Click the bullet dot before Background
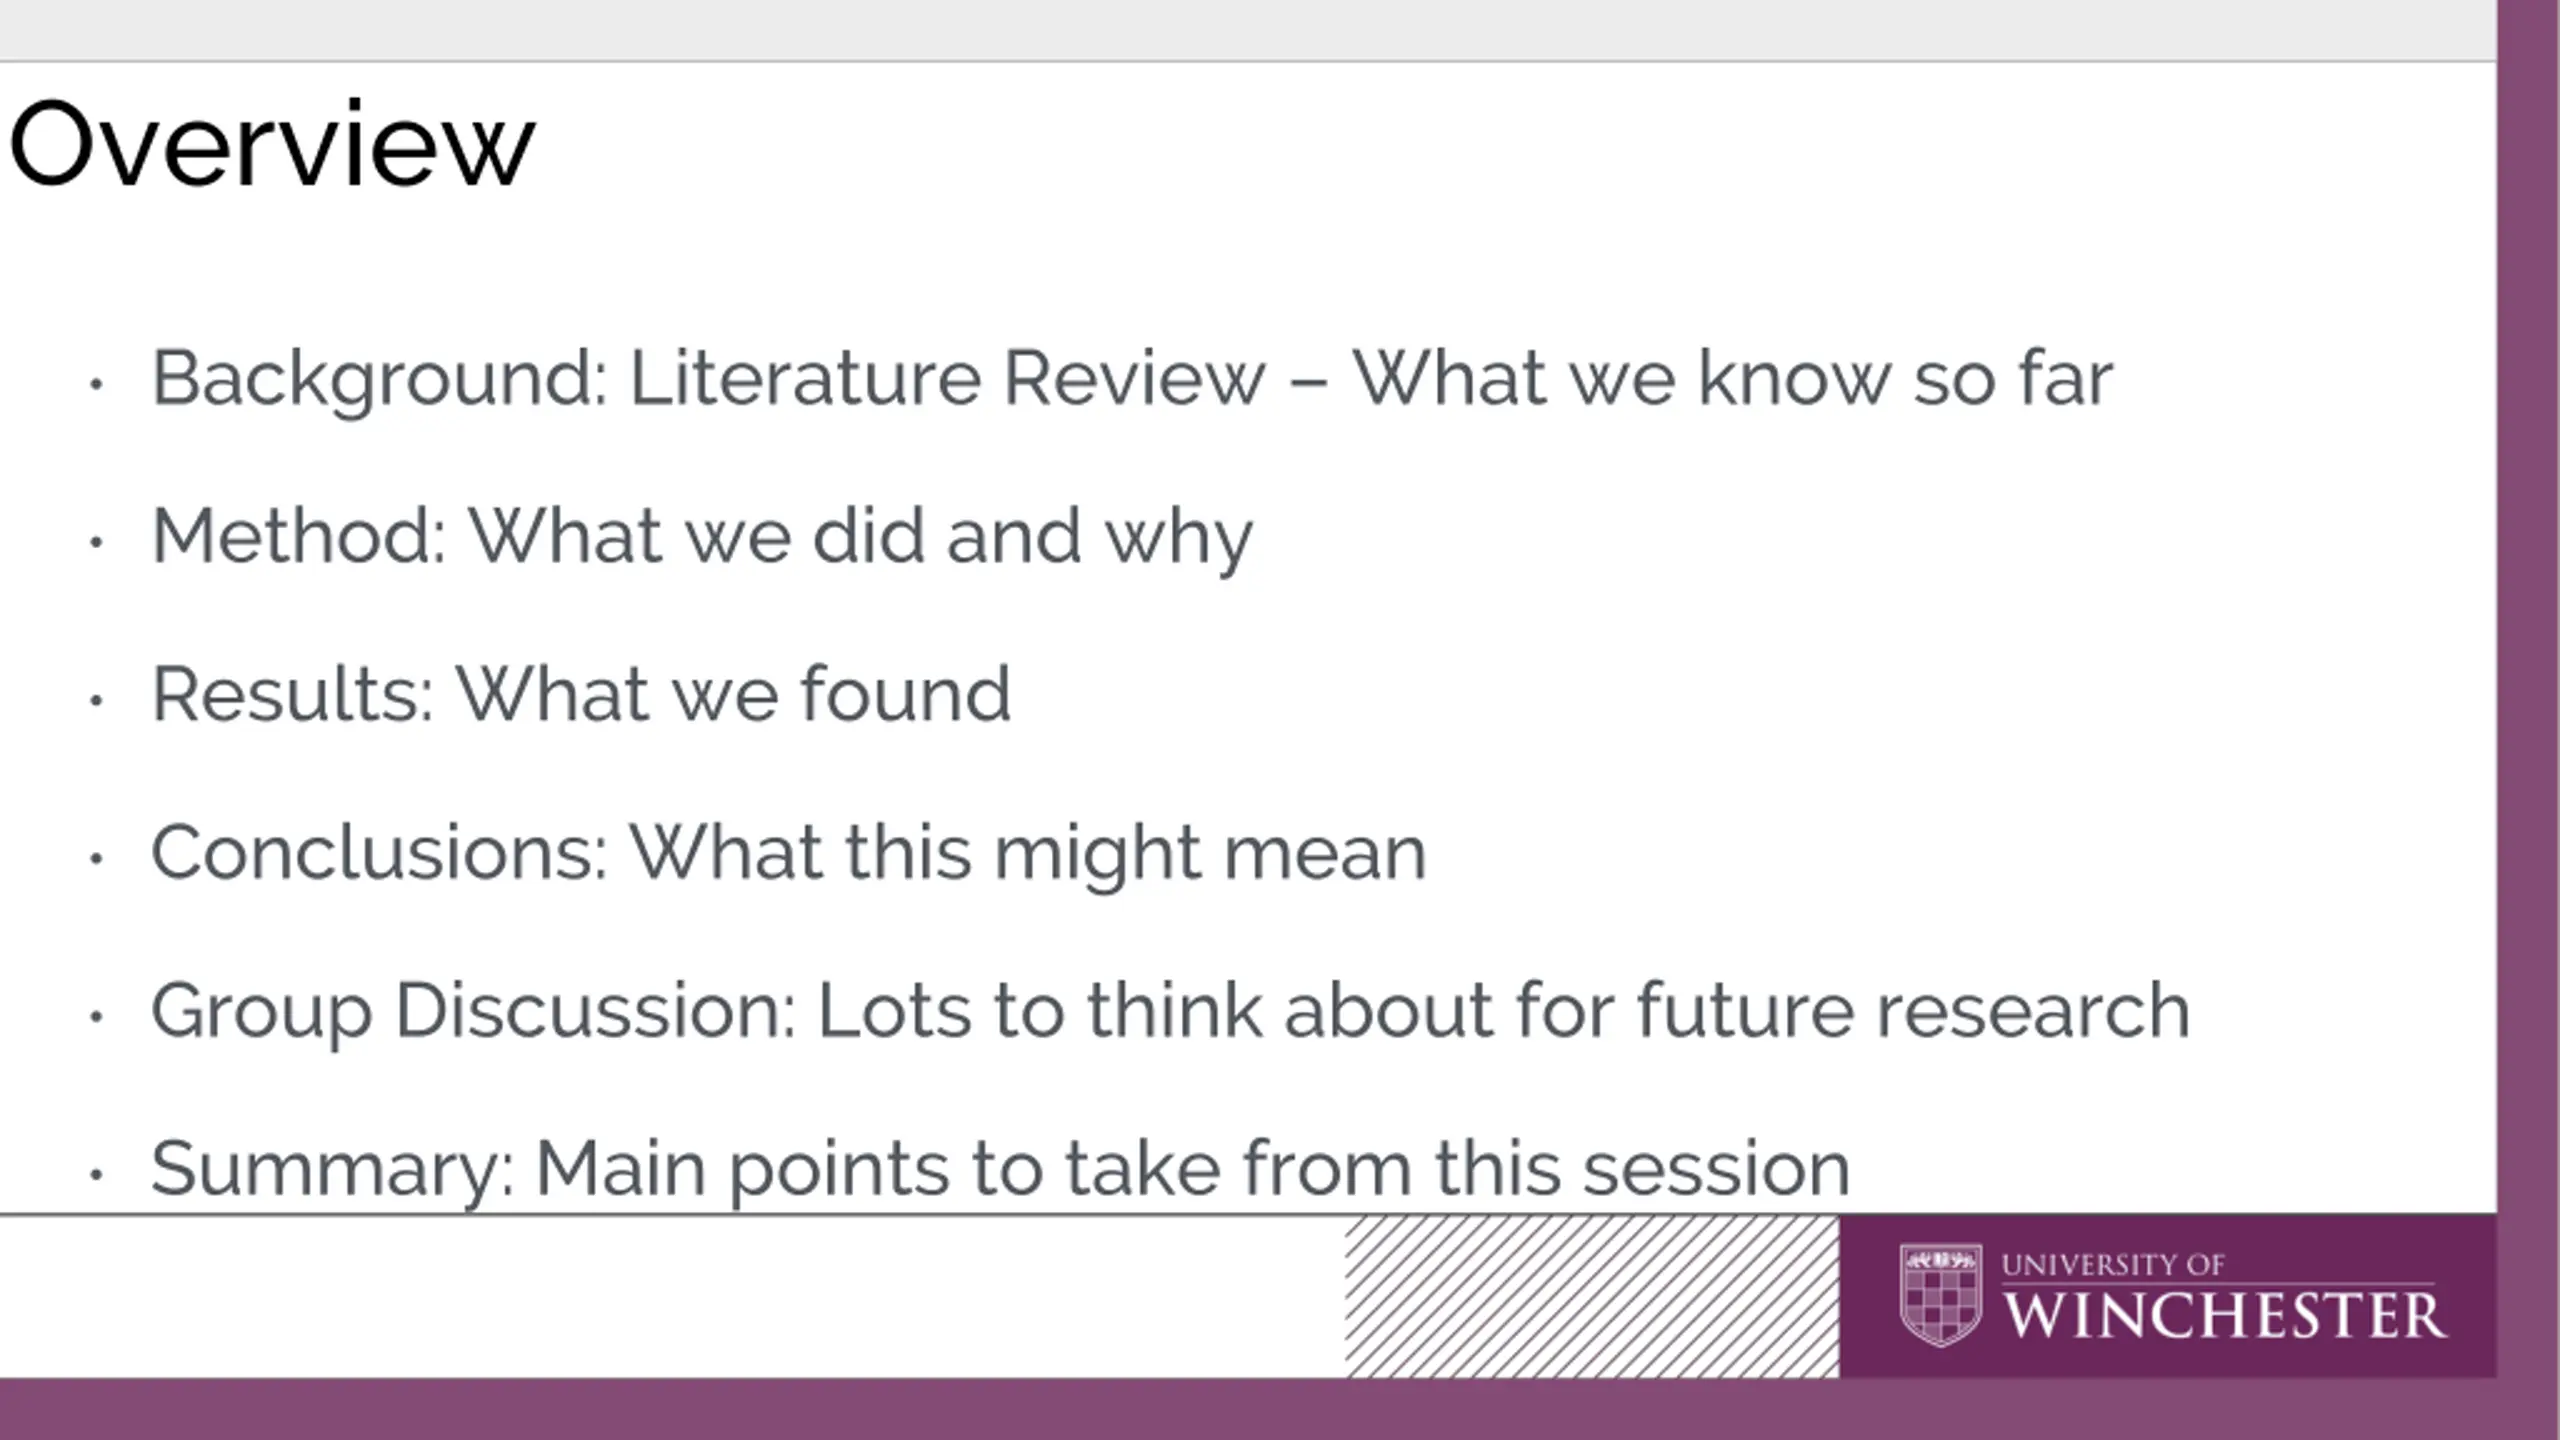 tap(96, 384)
